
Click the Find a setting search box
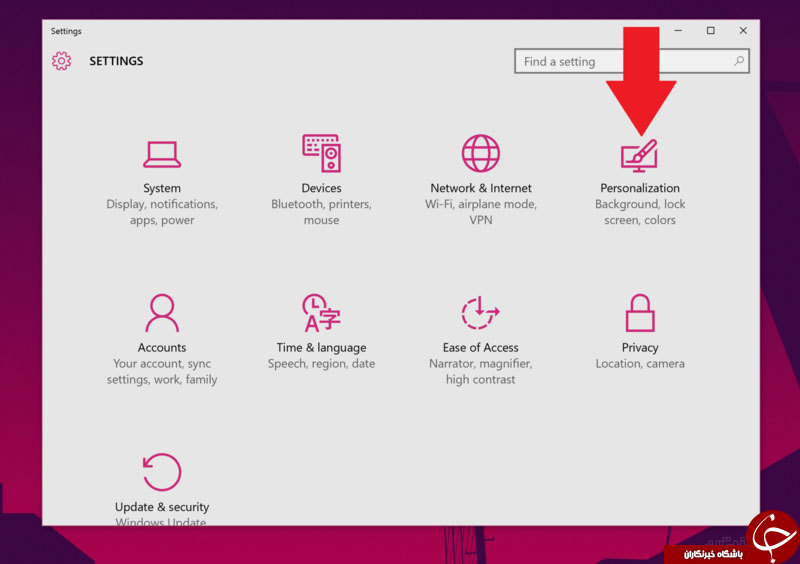coord(632,61)
